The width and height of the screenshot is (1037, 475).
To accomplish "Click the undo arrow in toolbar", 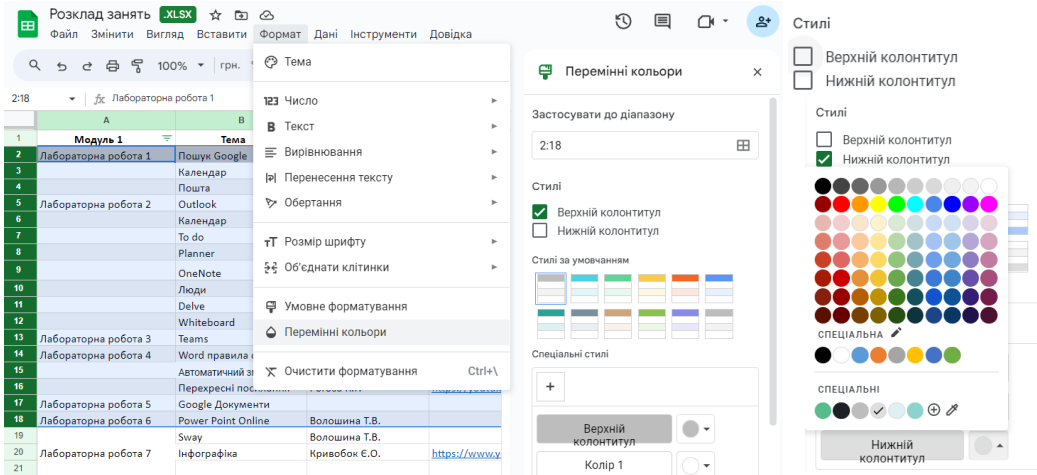I will [62, 66].
